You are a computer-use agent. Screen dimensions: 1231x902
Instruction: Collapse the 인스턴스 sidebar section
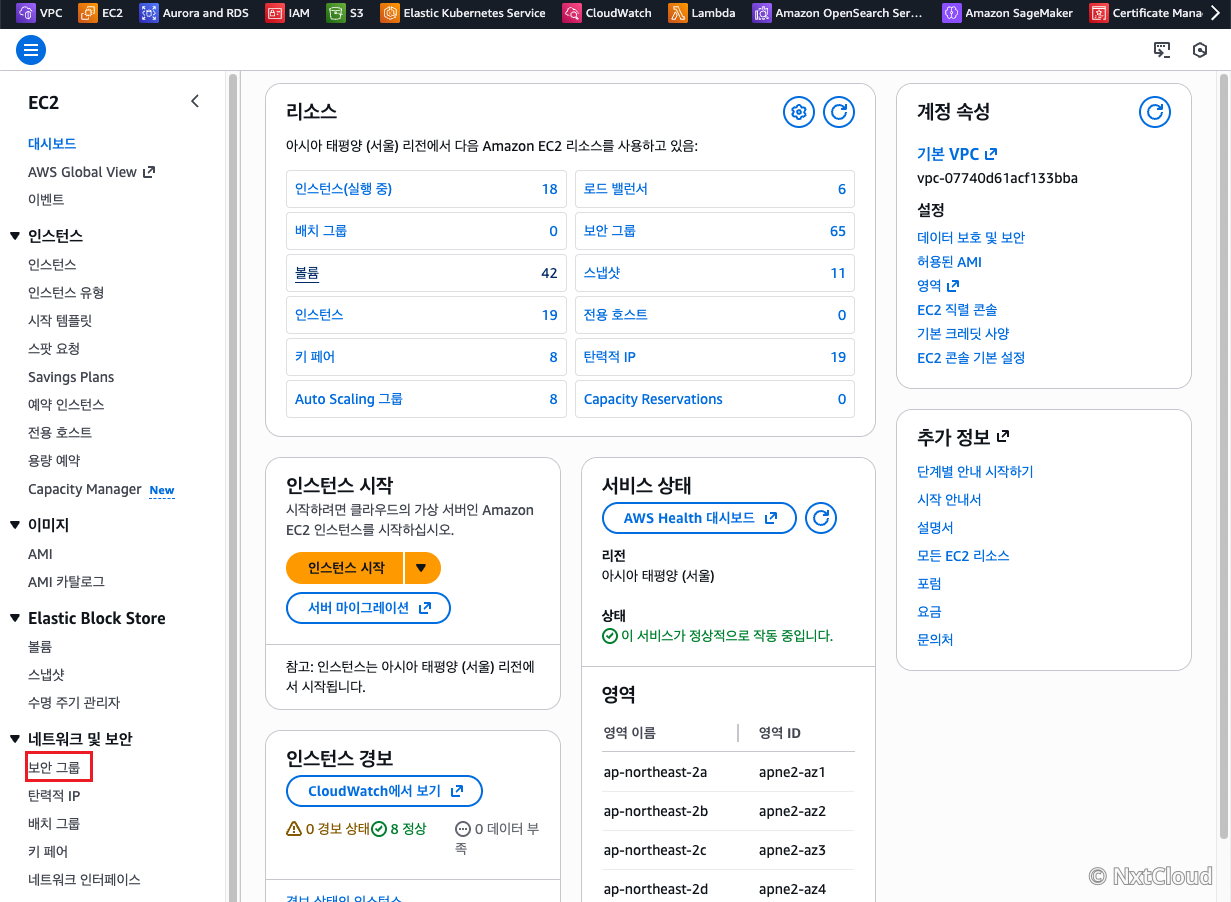point(15,236)
